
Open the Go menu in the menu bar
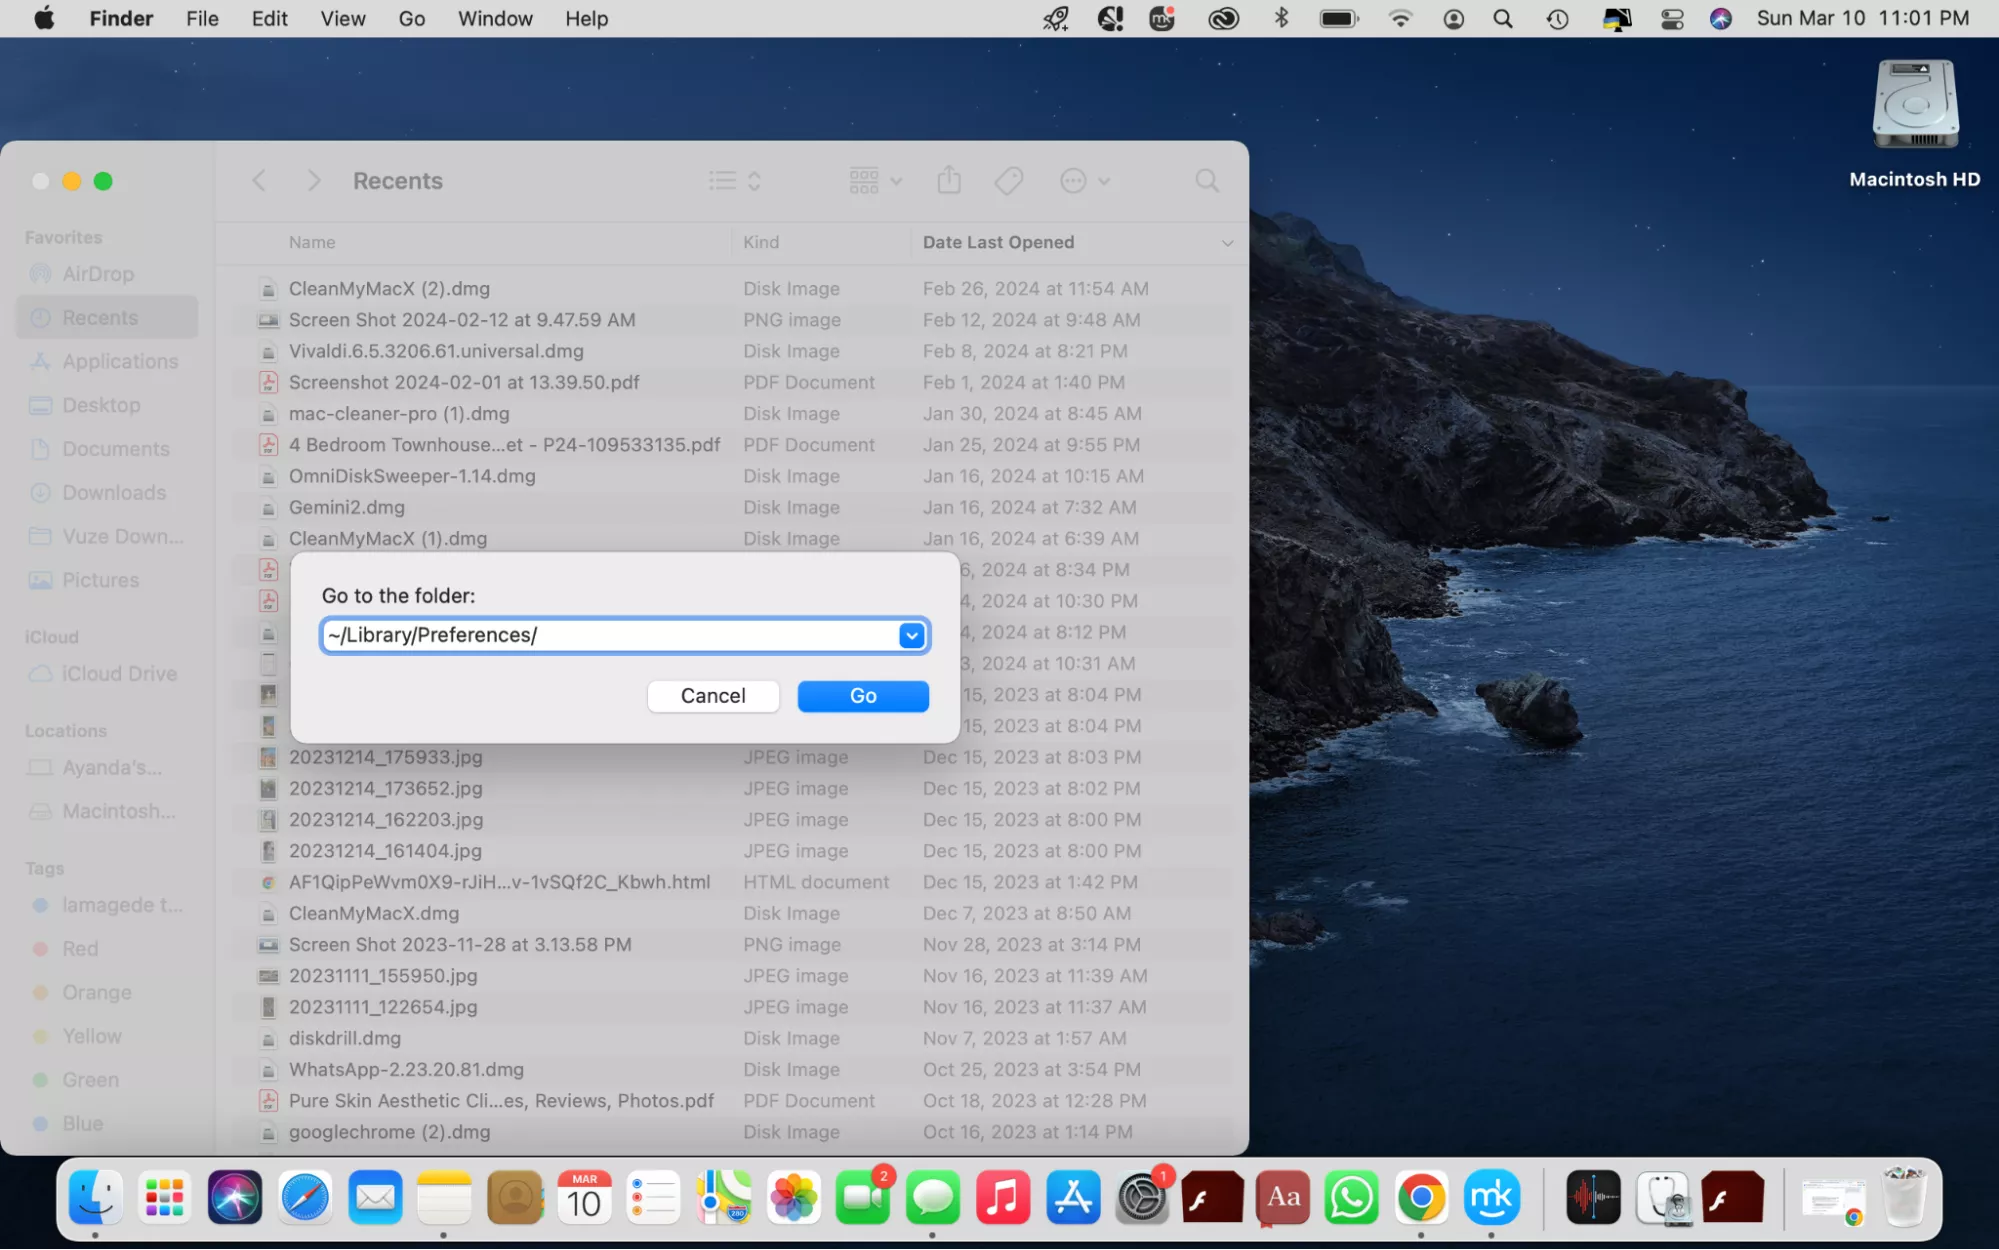click(411, 18)
